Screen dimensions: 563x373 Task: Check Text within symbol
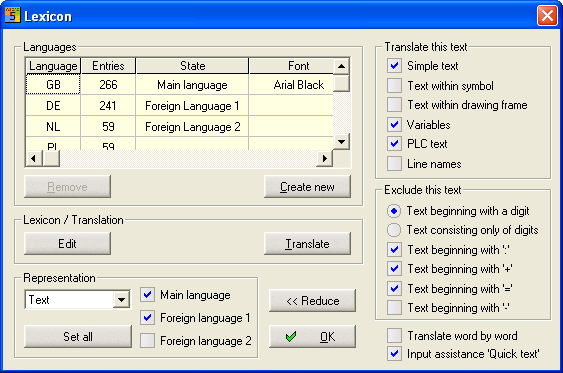click(x=394, y=85)
